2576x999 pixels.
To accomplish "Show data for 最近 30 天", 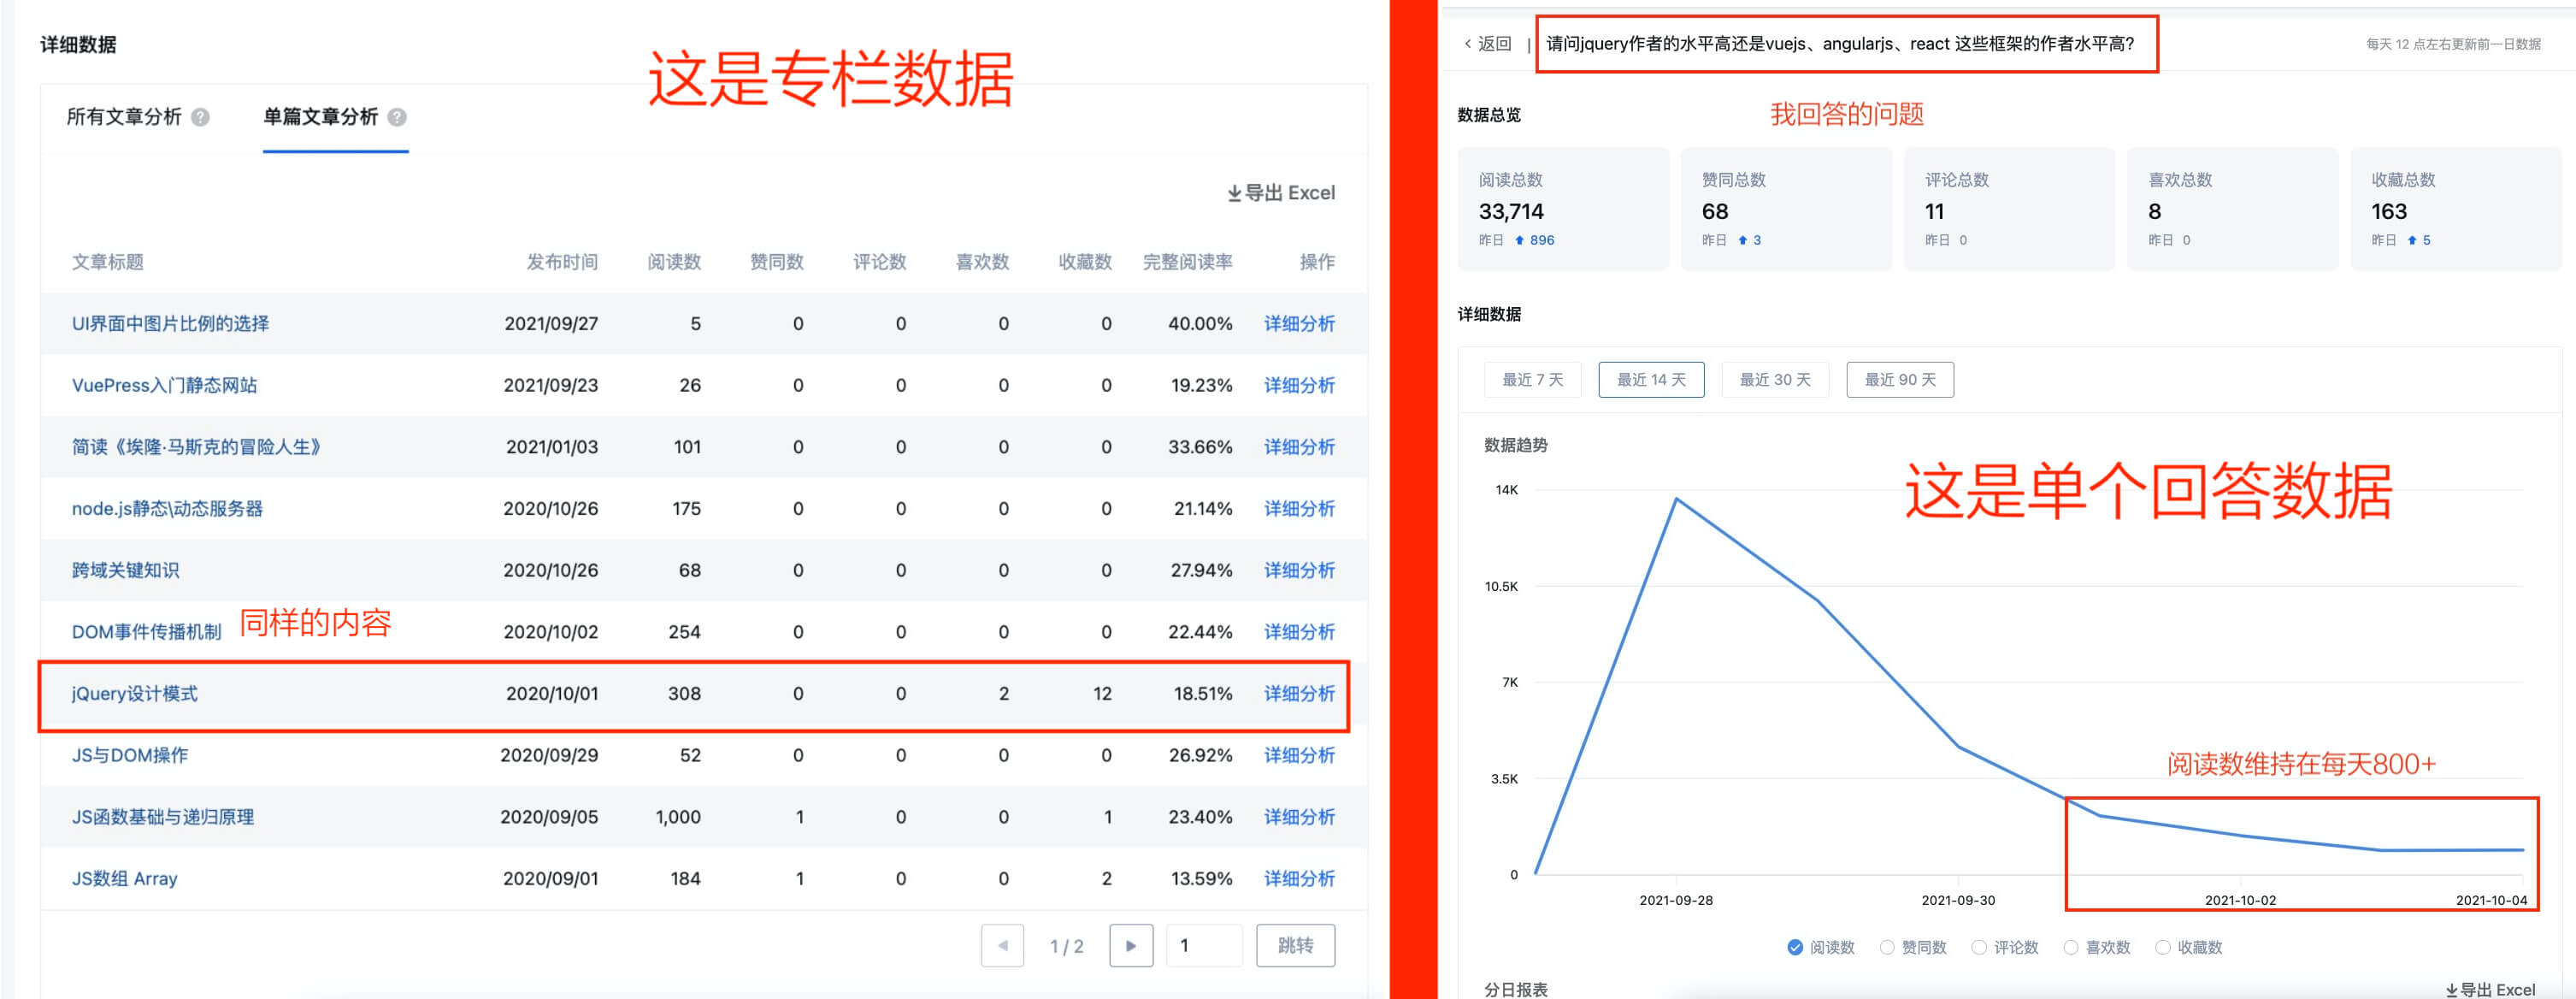I will [1775, 380].
